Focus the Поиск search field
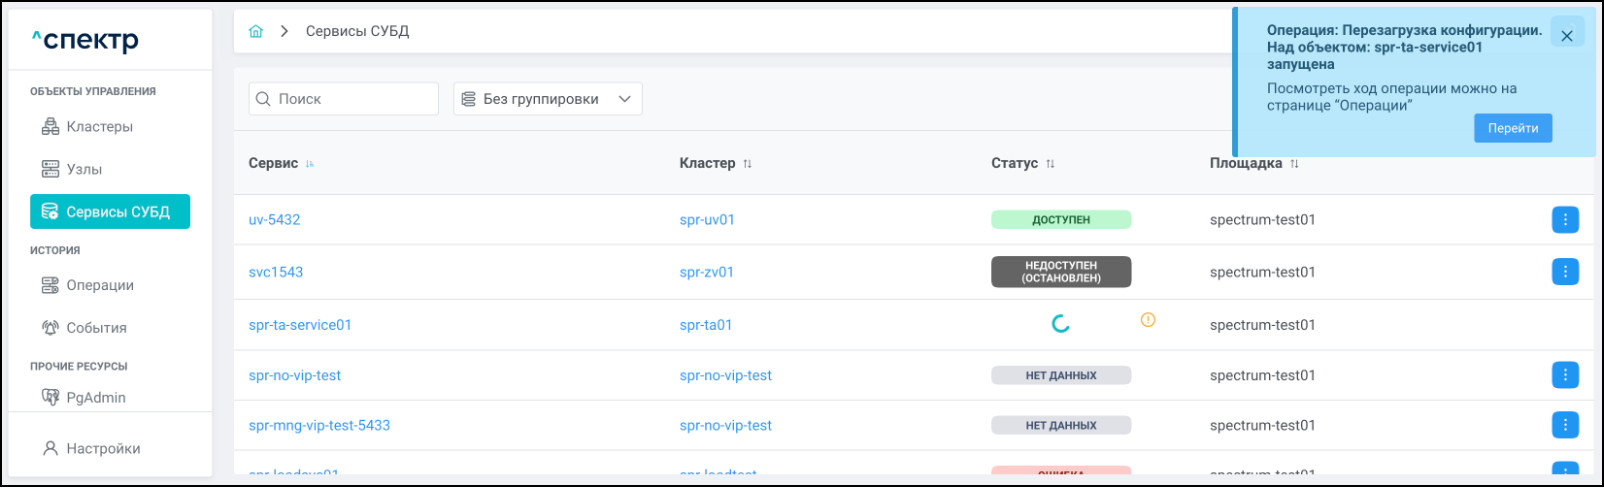This screenshot has height=488, width=1604. tap(350, 99)
